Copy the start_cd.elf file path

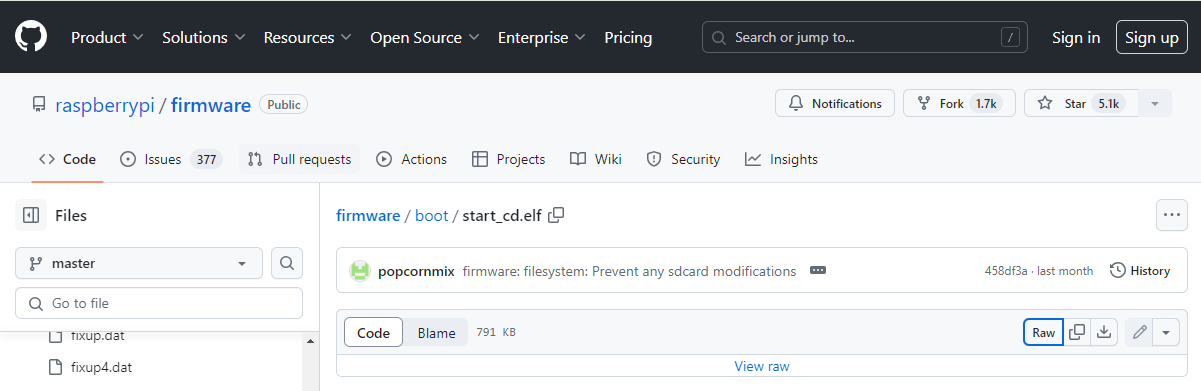coord(557,215)
